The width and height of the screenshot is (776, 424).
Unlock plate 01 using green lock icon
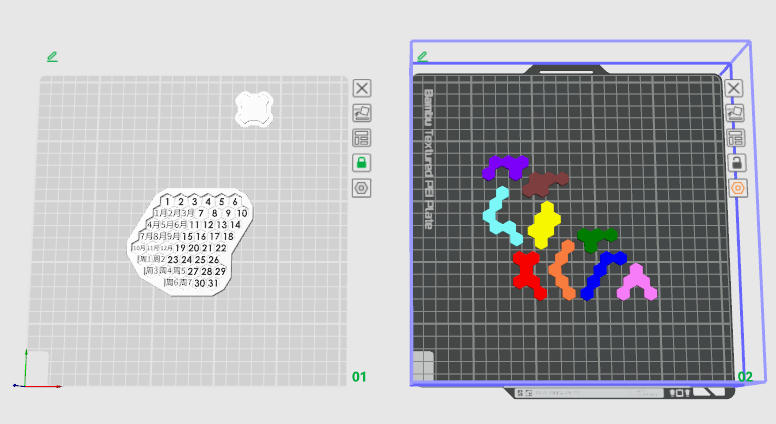pyautogui.click(x=362, y=163)
